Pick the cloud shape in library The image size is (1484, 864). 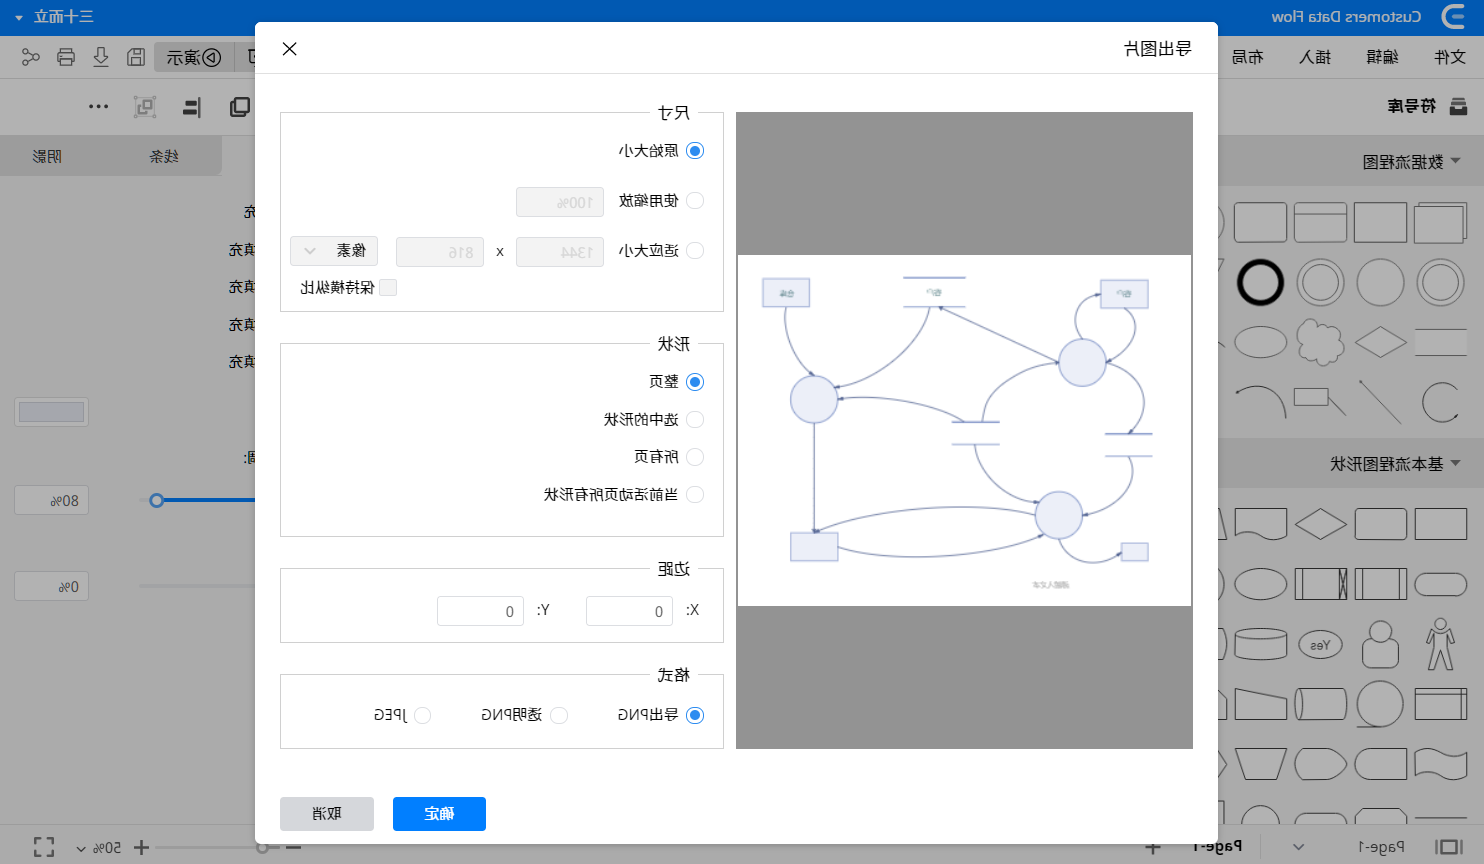pos(1320,342)
